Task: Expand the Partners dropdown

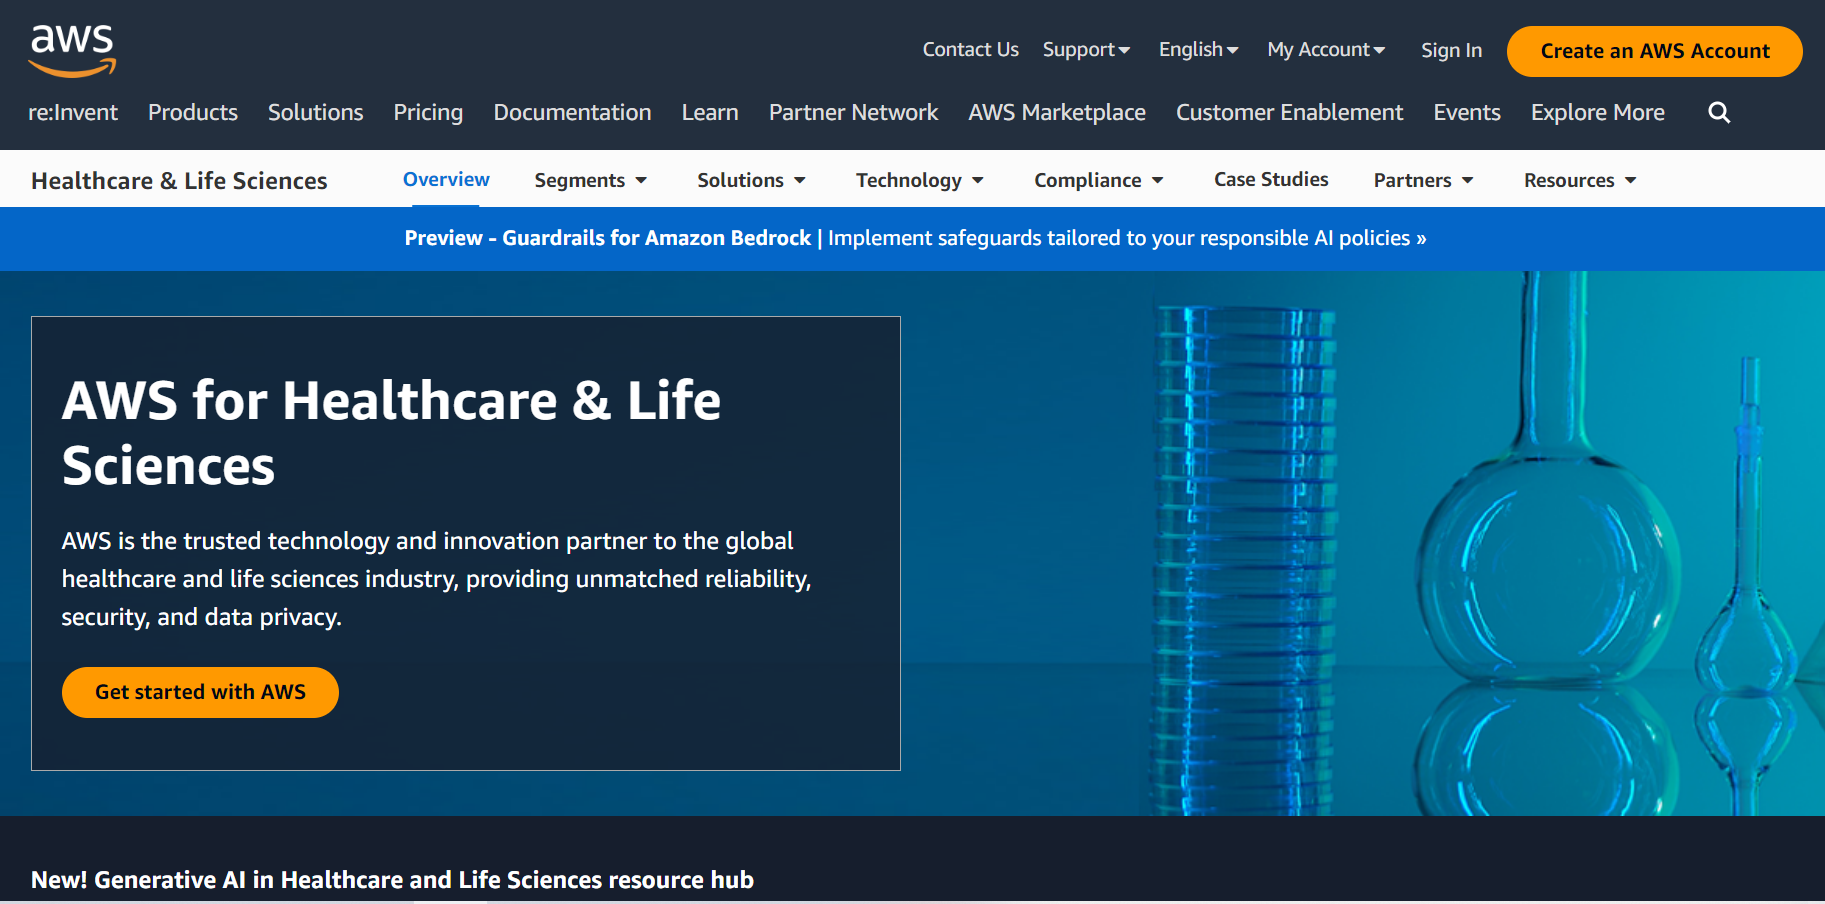Action: pyautogui.click(x=1423, y=181)
